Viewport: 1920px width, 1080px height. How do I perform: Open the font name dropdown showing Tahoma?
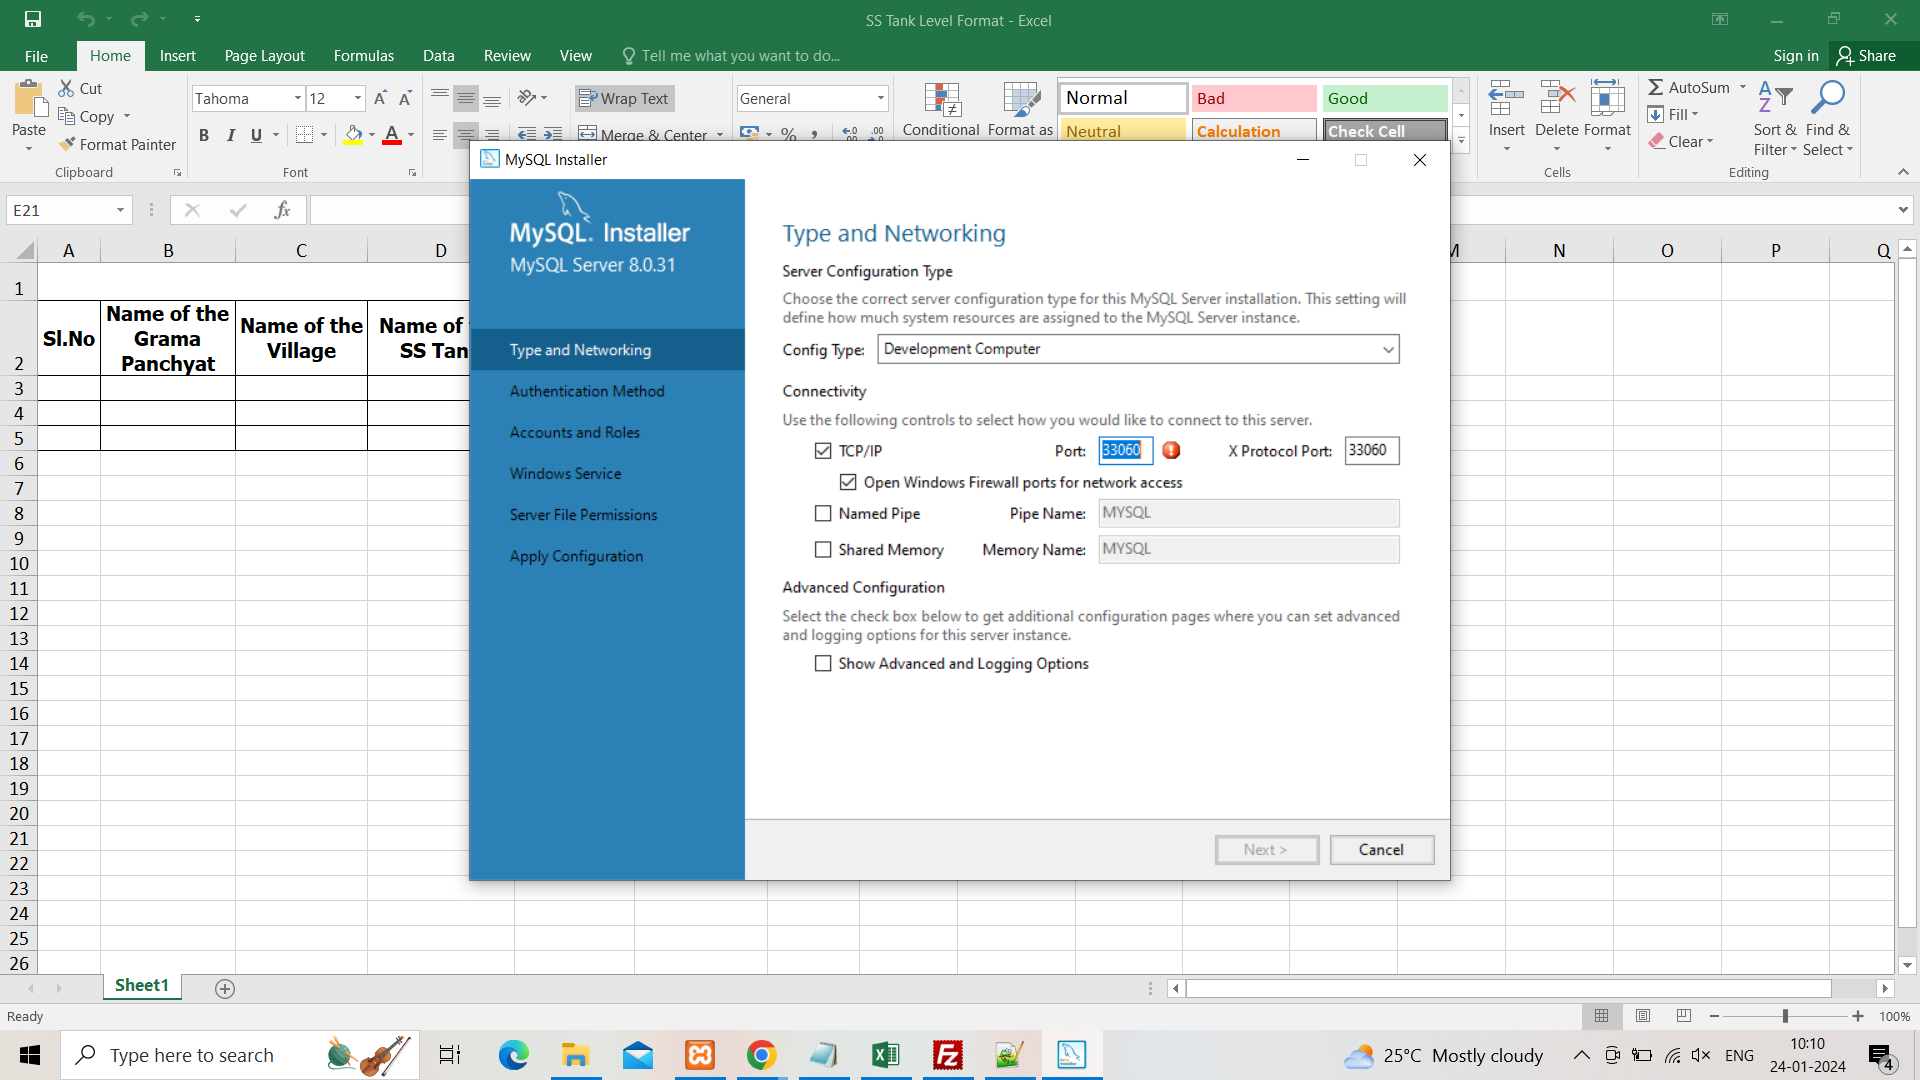coord(298,98)
